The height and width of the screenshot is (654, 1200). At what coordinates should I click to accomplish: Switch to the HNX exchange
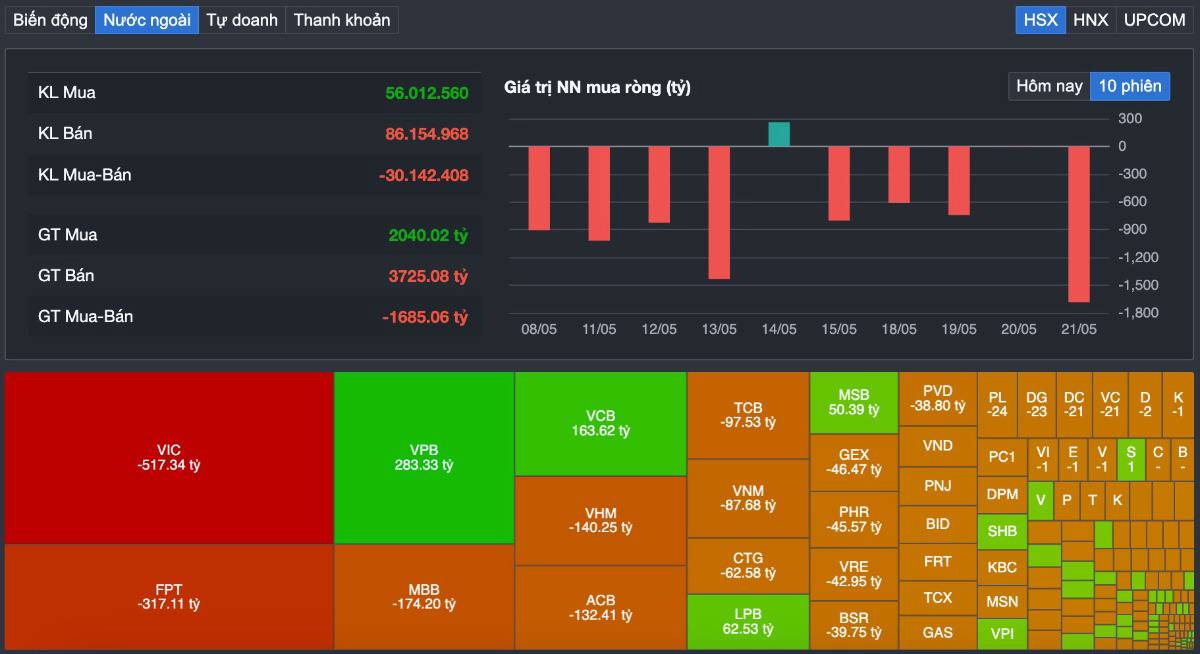[1091, 20]
